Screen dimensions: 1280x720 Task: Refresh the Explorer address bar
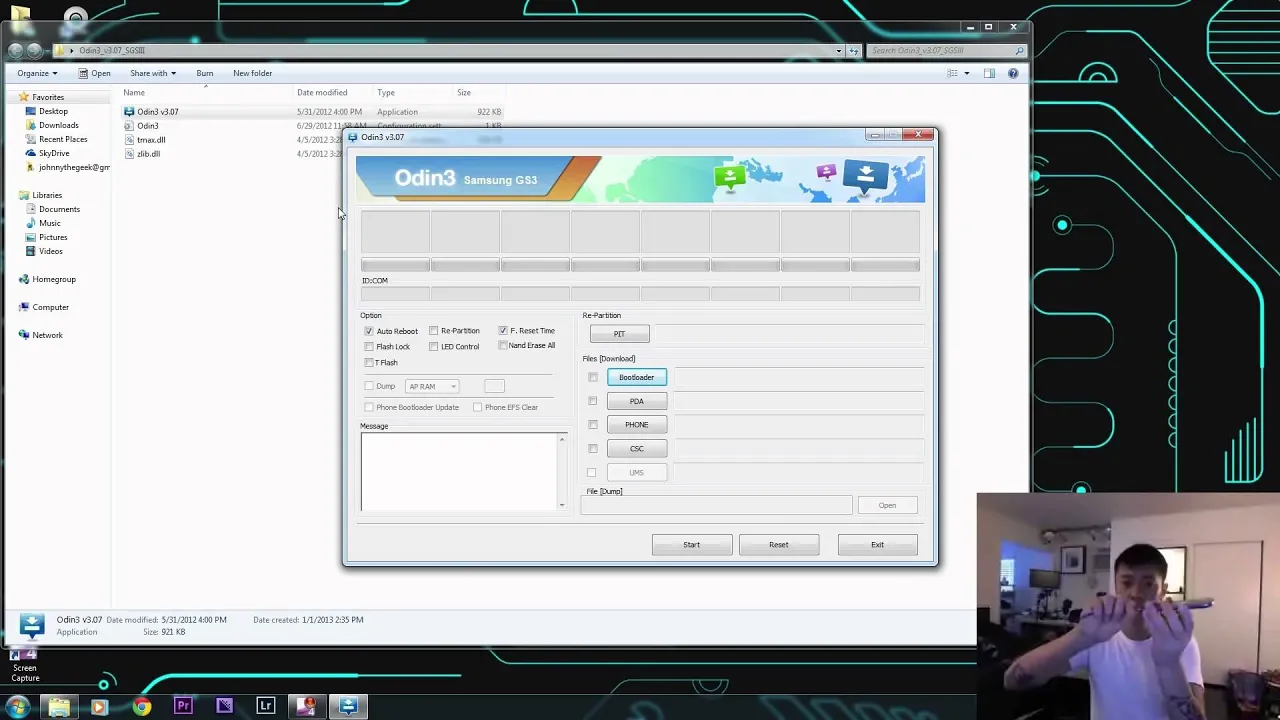pos(854,50)
